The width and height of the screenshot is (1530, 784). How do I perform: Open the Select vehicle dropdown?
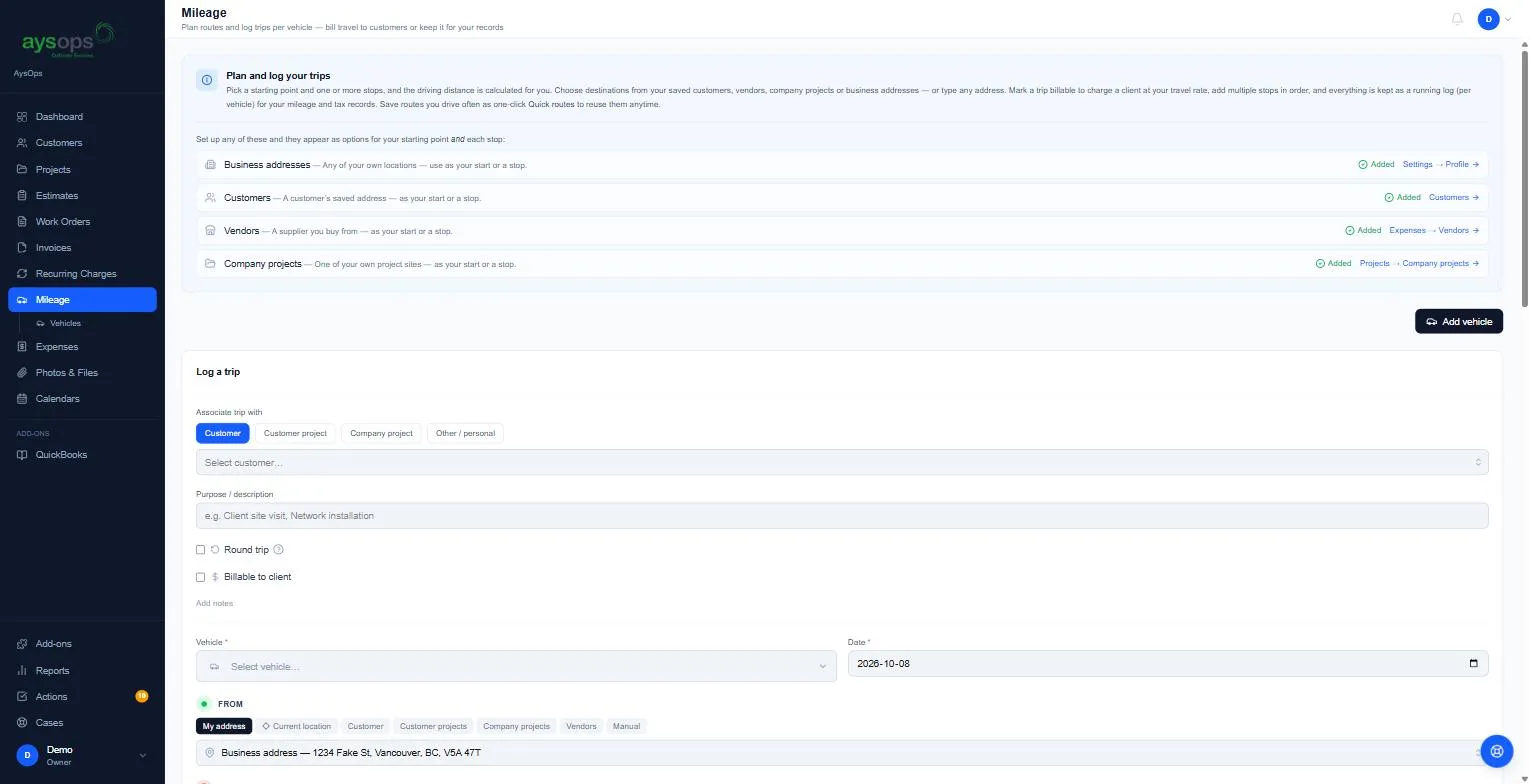point(516,666)
